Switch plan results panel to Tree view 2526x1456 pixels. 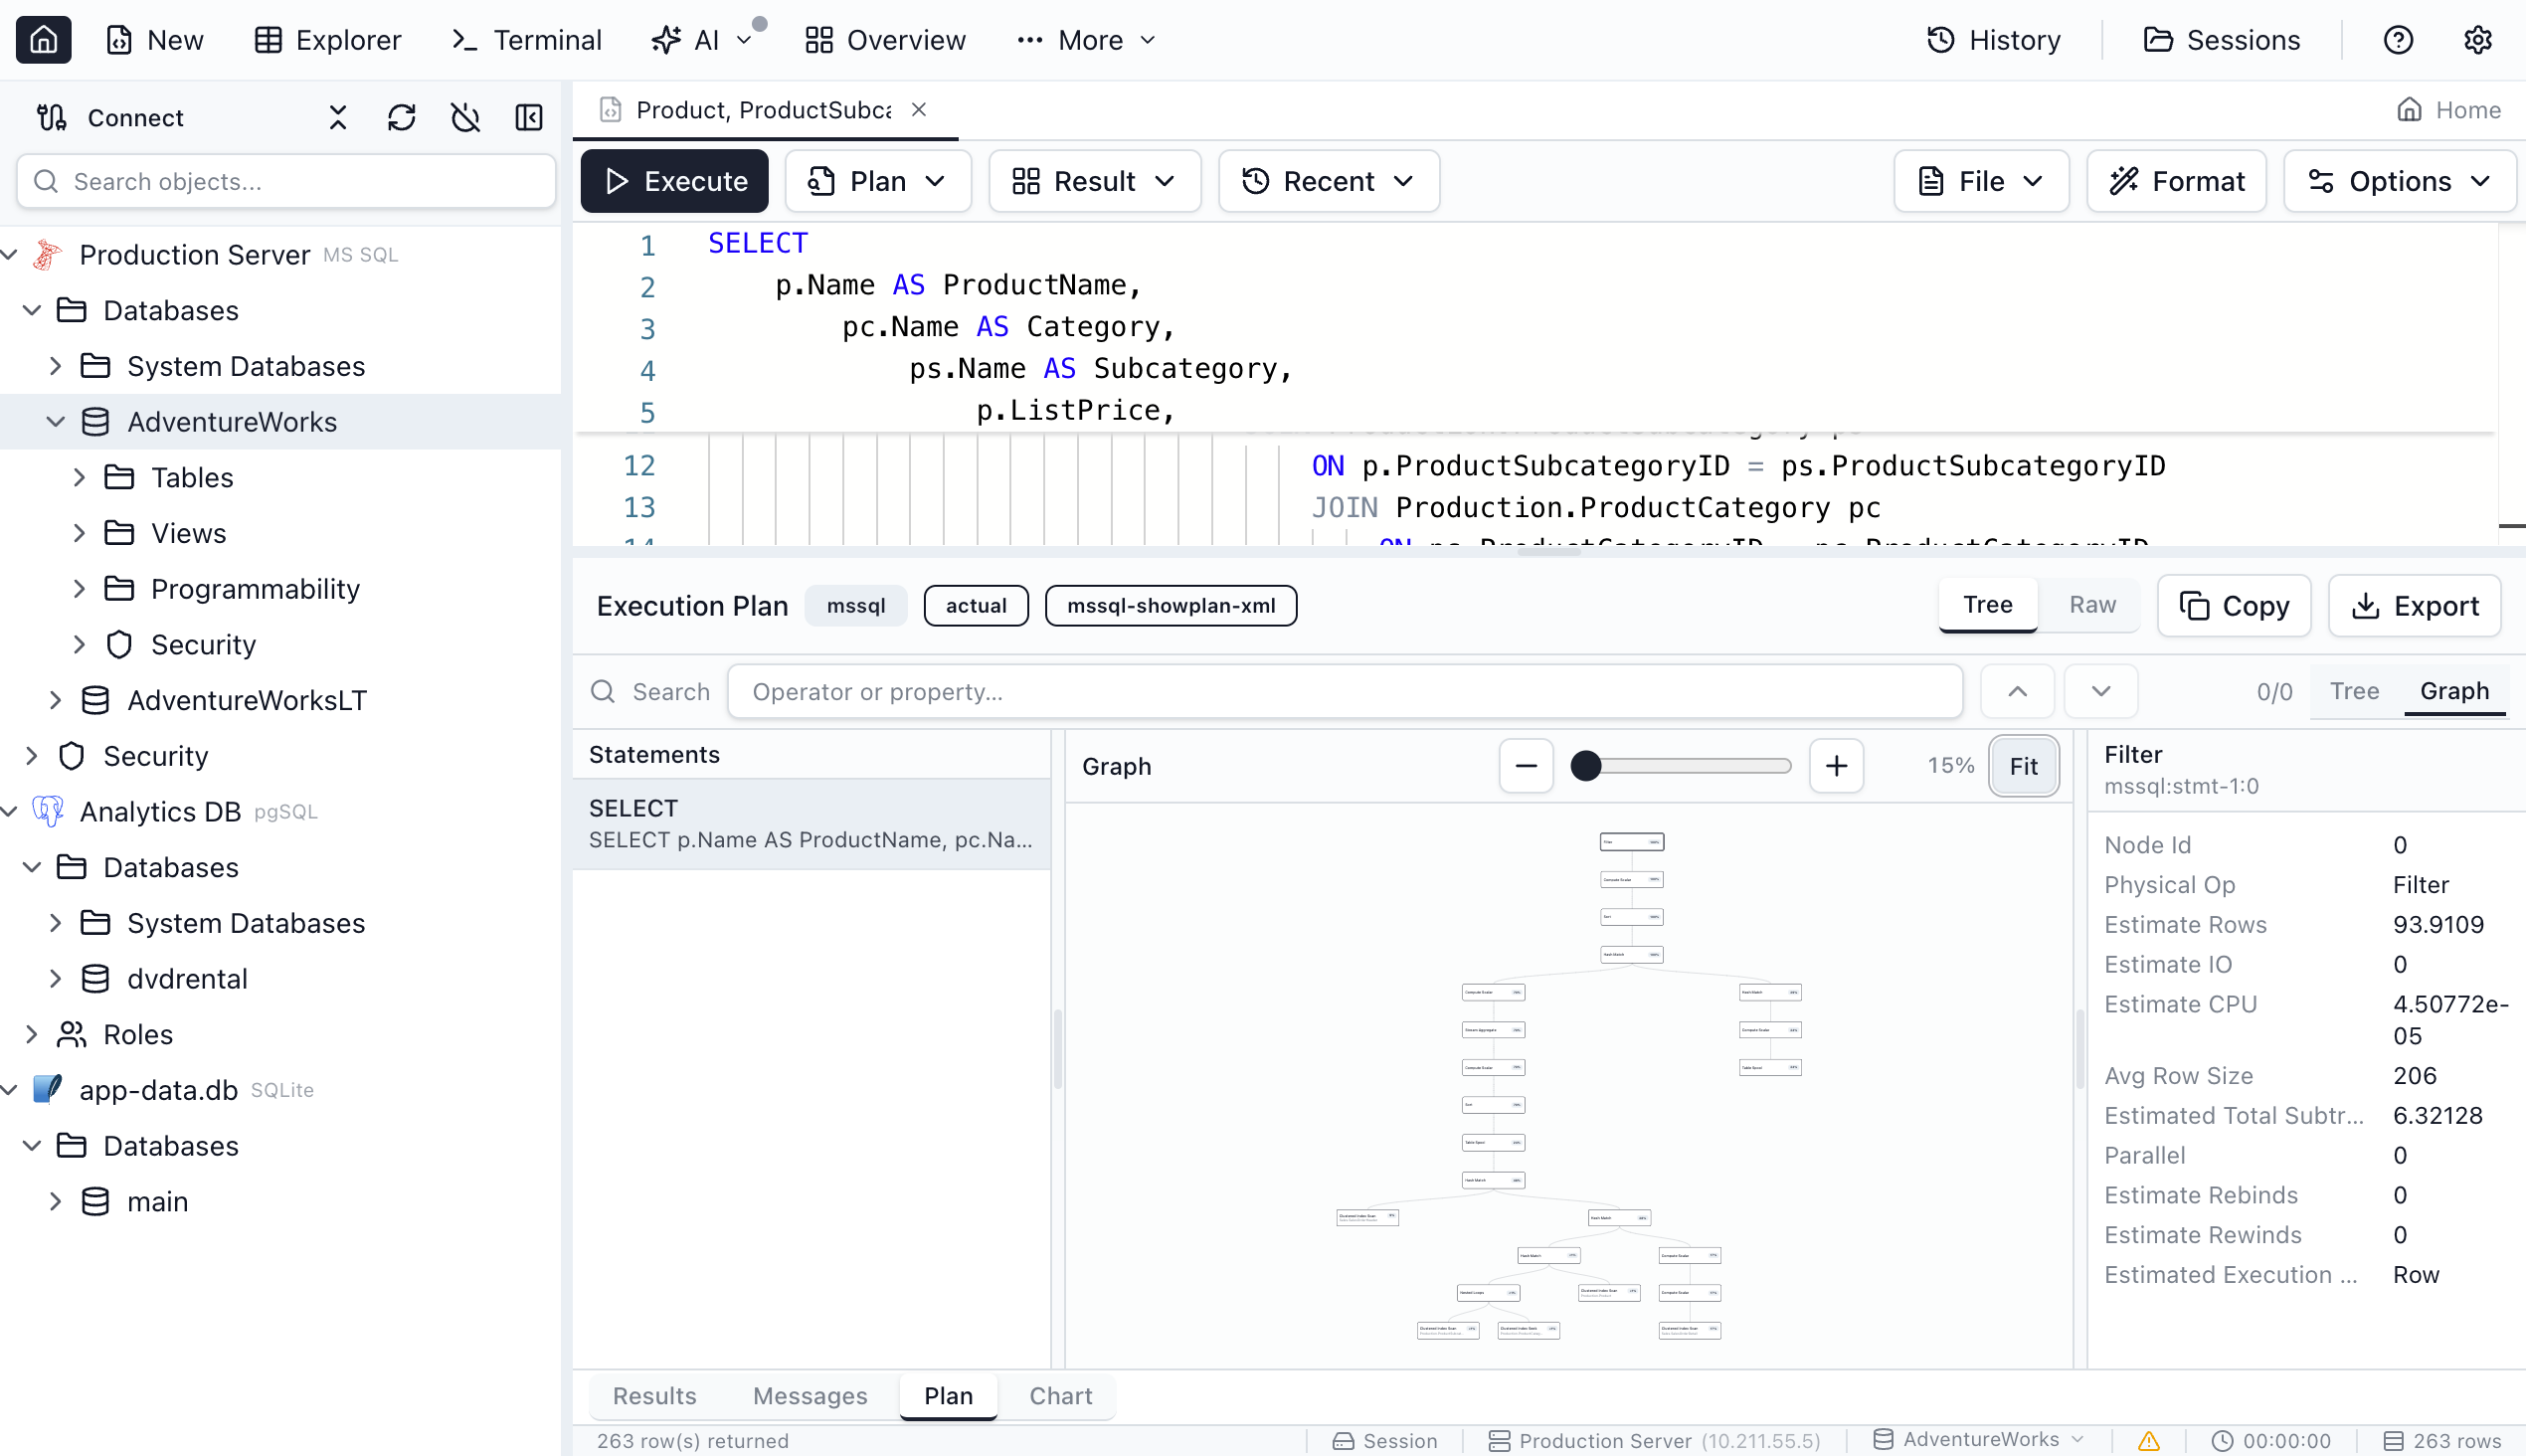pyautogui.click(x=2354, y=690)
